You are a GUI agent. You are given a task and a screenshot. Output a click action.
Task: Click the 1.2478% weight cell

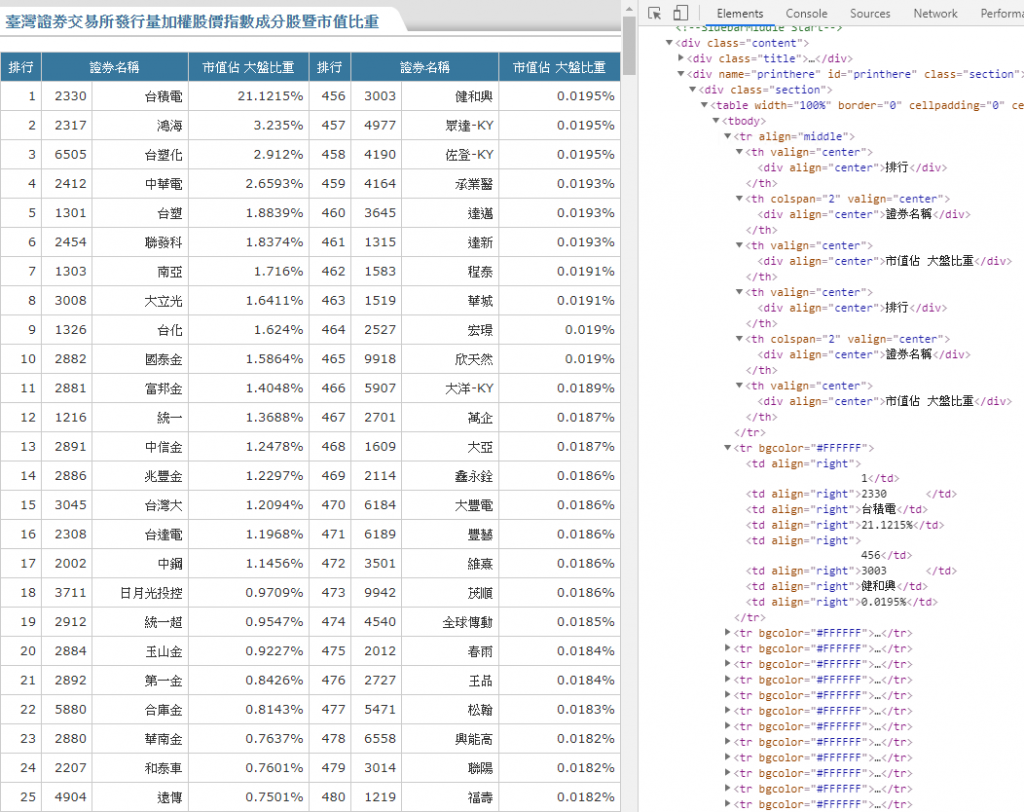coord(249,447)
